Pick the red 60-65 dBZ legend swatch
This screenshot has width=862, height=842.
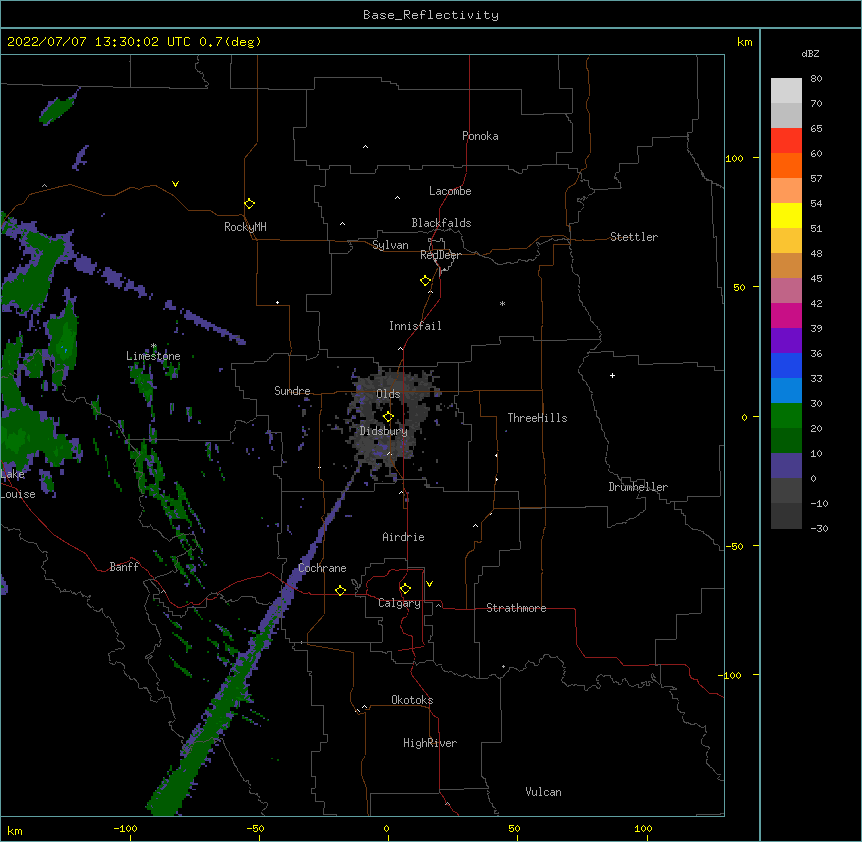coord(786,140)
